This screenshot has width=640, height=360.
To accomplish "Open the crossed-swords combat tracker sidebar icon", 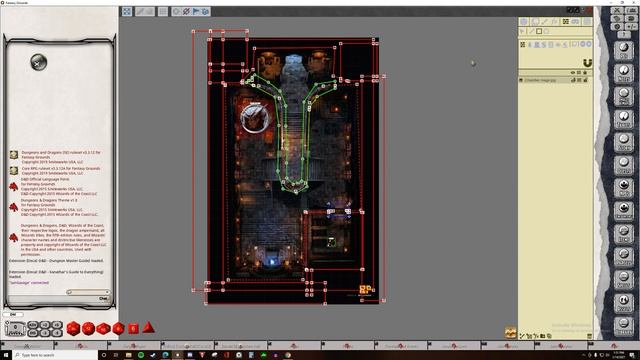I will point(617,11).
